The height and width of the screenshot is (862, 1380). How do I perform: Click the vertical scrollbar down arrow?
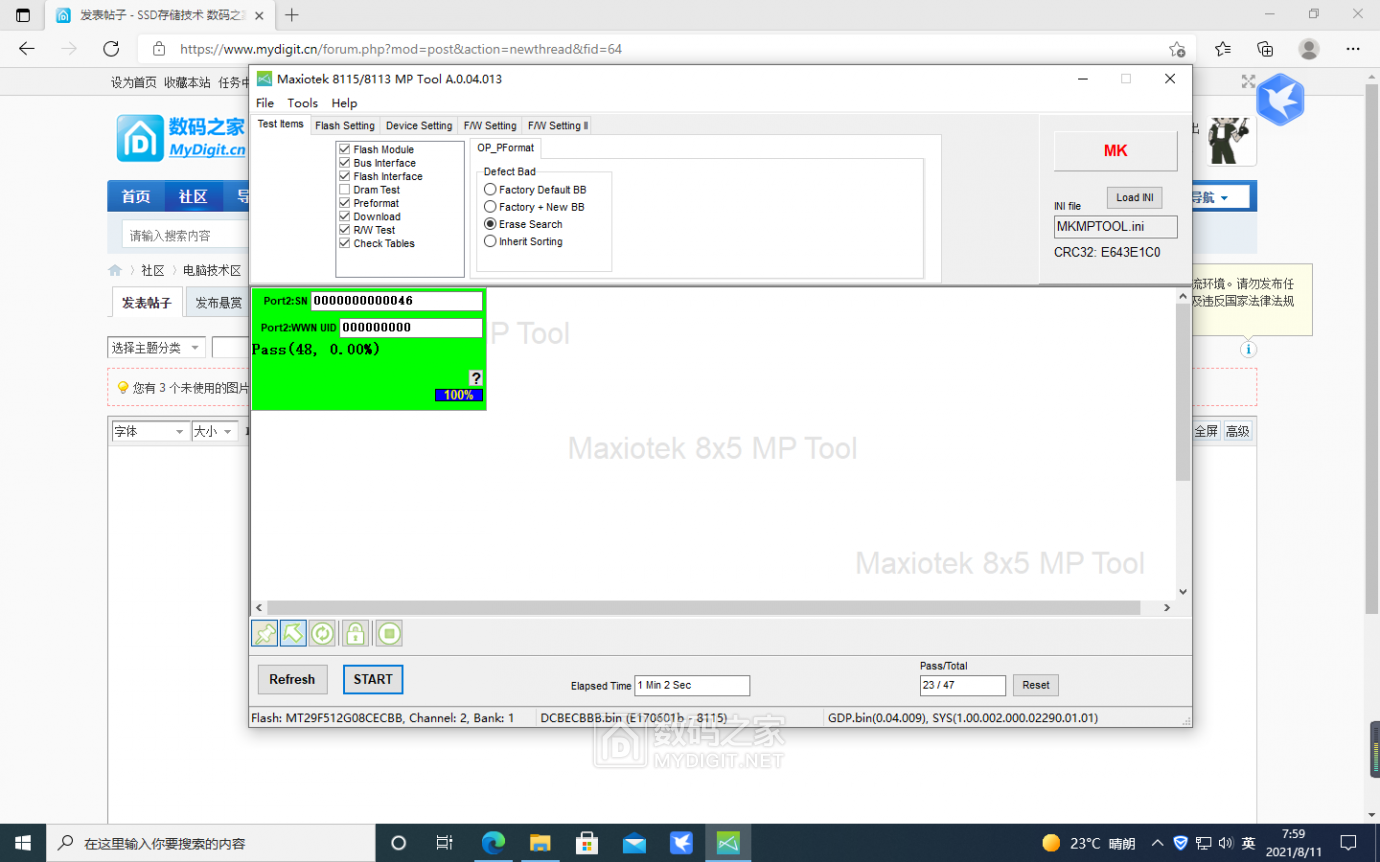click(x=1183, y=592)
